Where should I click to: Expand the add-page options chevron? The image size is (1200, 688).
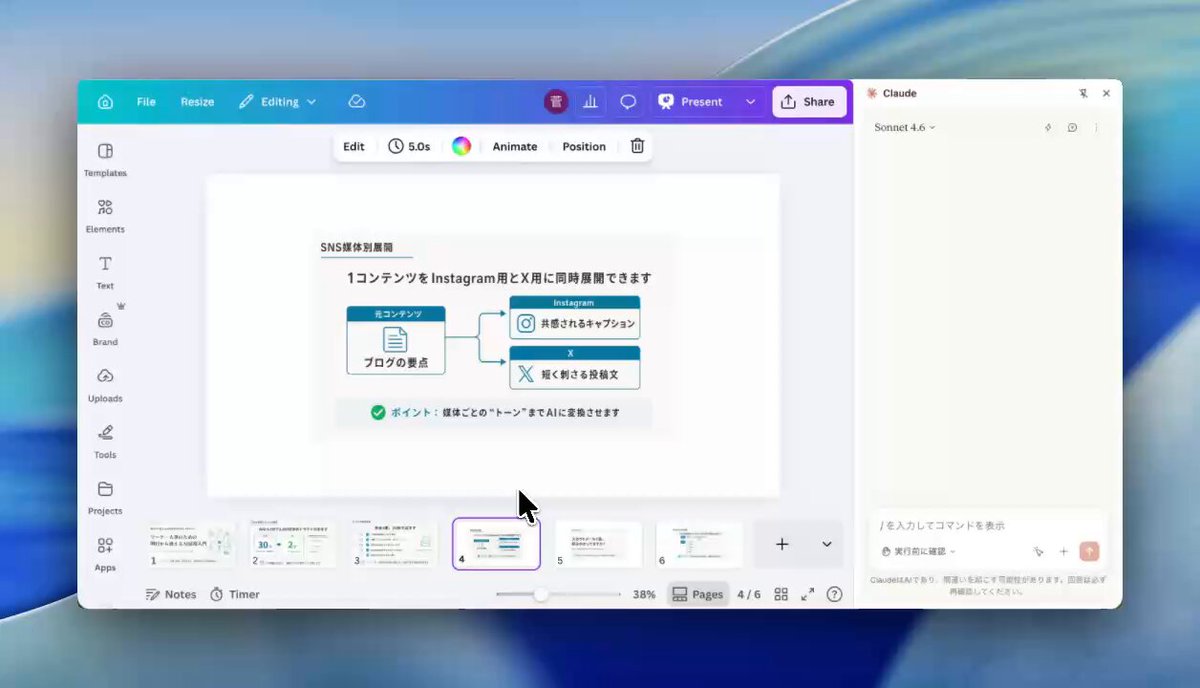click(x=827, y=544)
